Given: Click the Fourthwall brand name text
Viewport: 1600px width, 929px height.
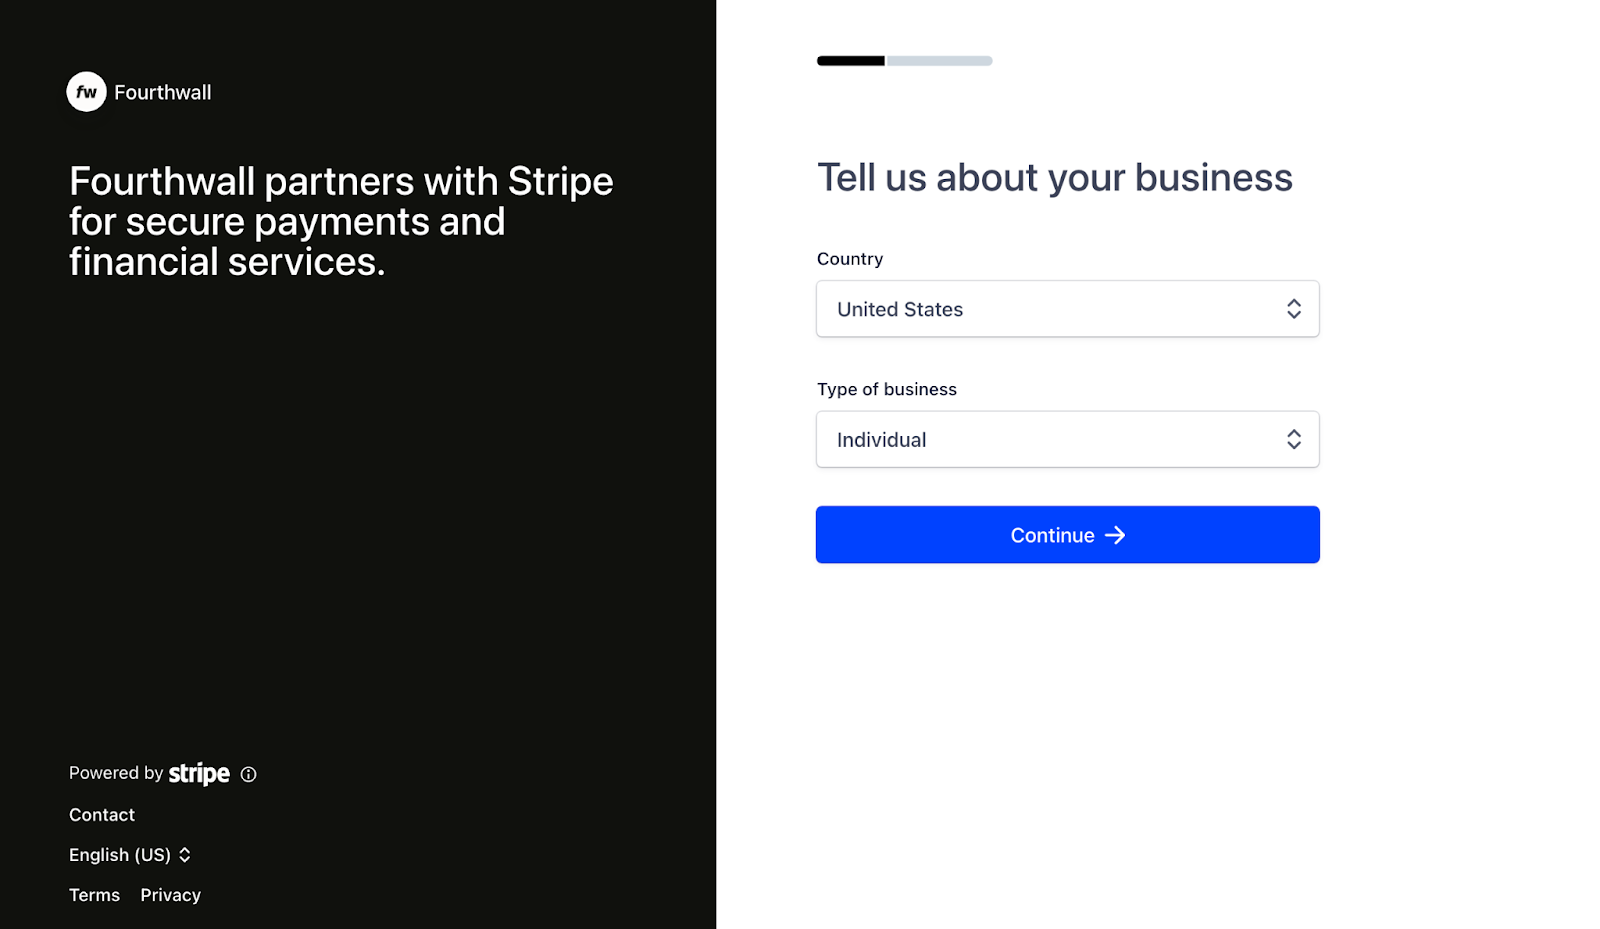Looking at the screenshot, I should click(163, 92).
